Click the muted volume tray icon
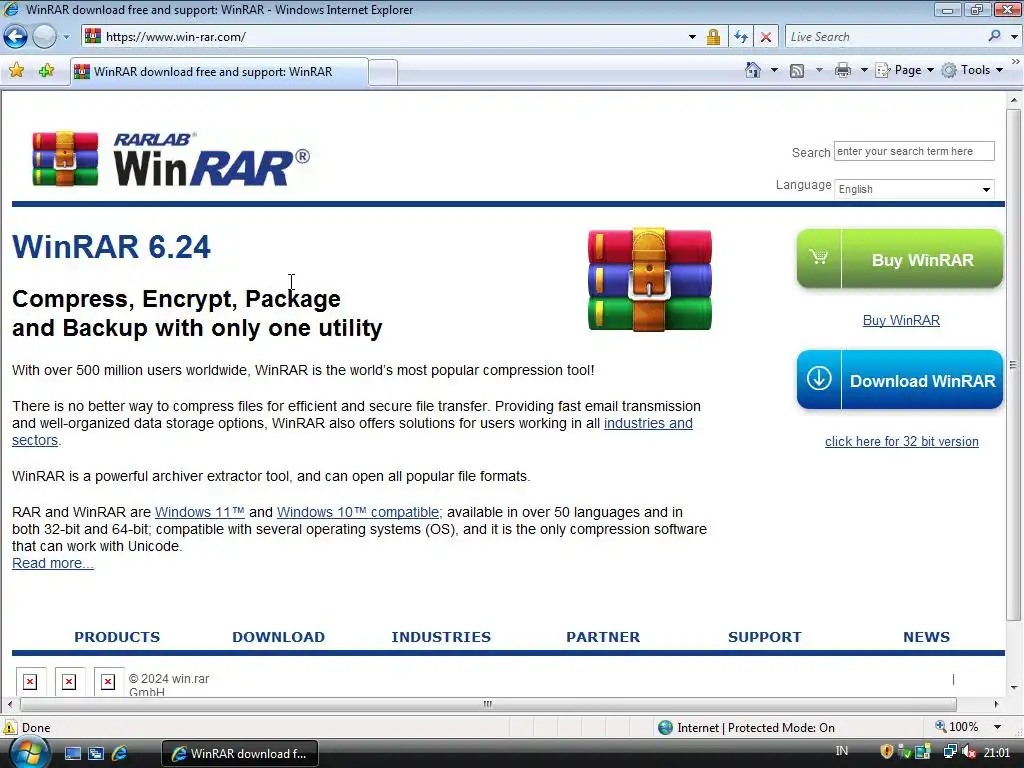 point(969,752)
